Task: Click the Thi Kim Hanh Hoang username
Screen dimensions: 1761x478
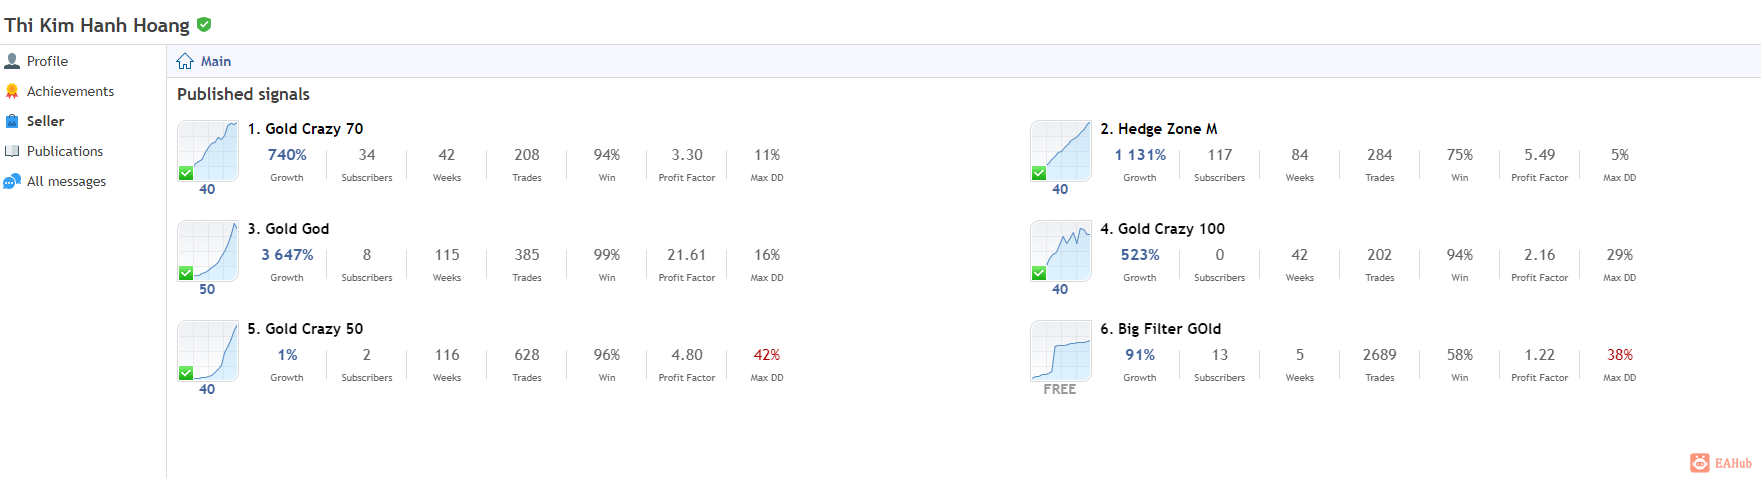Action: tap(97, 25)
